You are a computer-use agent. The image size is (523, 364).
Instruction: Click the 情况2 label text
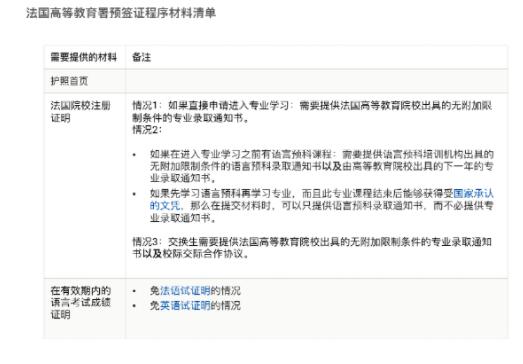[147, 129]
